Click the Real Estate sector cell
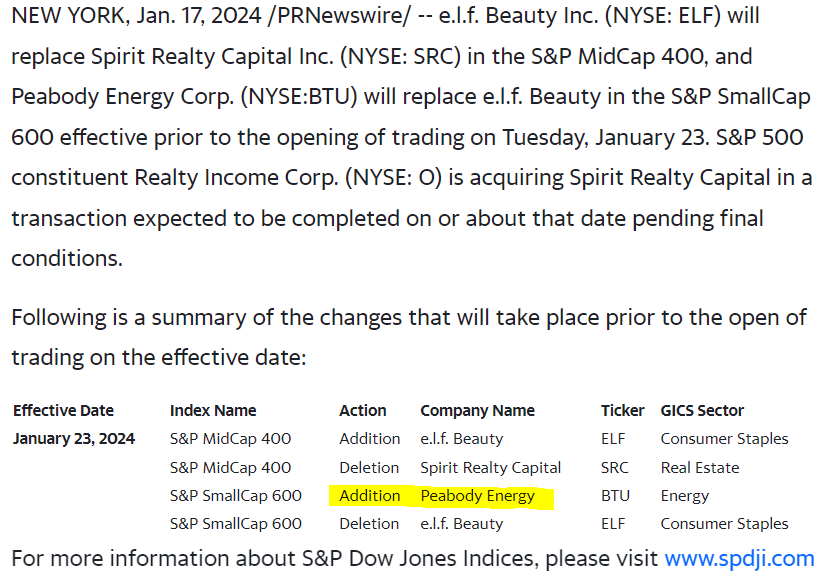 pyautogui.click(x=700, y=467)
